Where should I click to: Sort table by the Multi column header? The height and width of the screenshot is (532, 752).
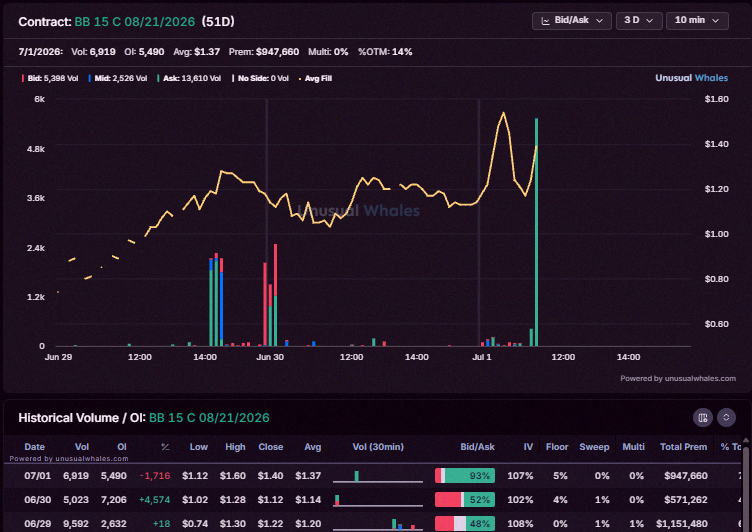click(x=633, y=447)
